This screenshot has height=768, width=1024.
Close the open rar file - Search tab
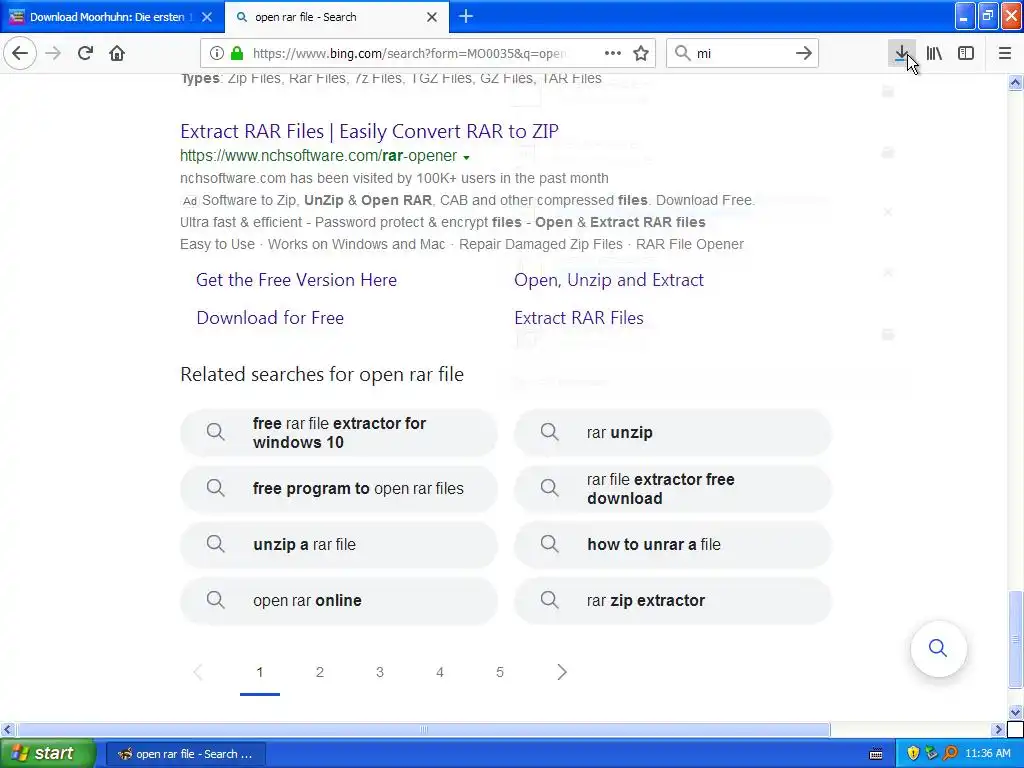[x=432, y=17]
